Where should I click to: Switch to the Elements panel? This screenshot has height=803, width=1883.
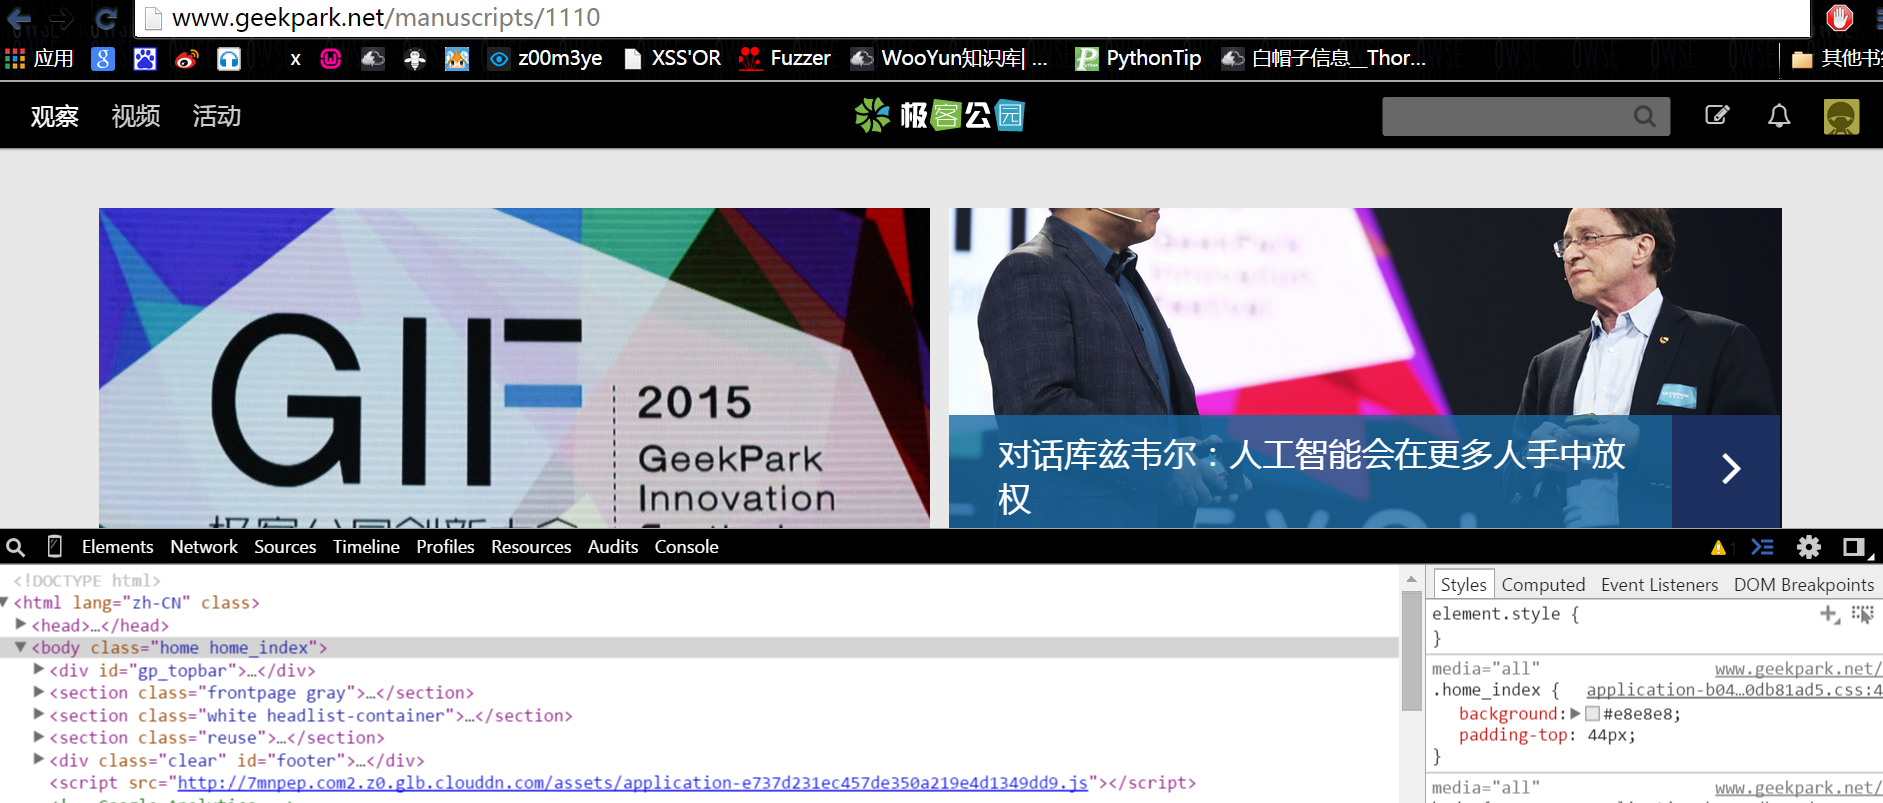click(118, 547)
